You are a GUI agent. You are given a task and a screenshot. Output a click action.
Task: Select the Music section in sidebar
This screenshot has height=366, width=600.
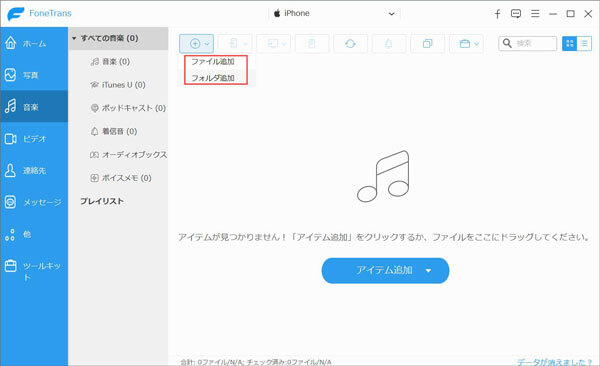(34, 107)
